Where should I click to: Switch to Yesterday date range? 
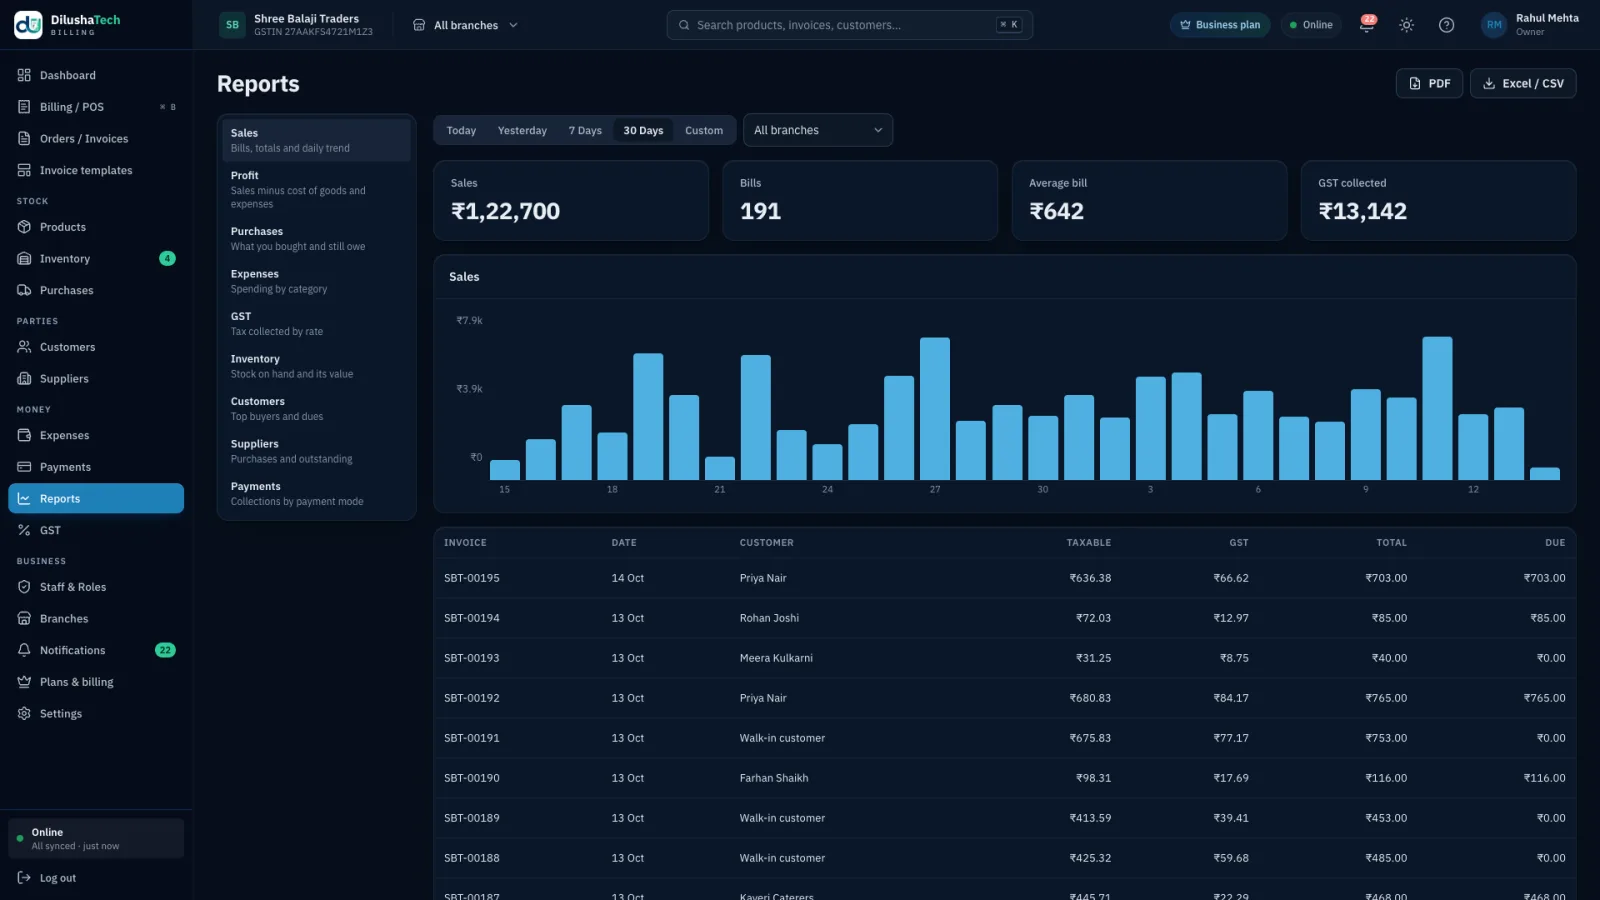(522, 130)
